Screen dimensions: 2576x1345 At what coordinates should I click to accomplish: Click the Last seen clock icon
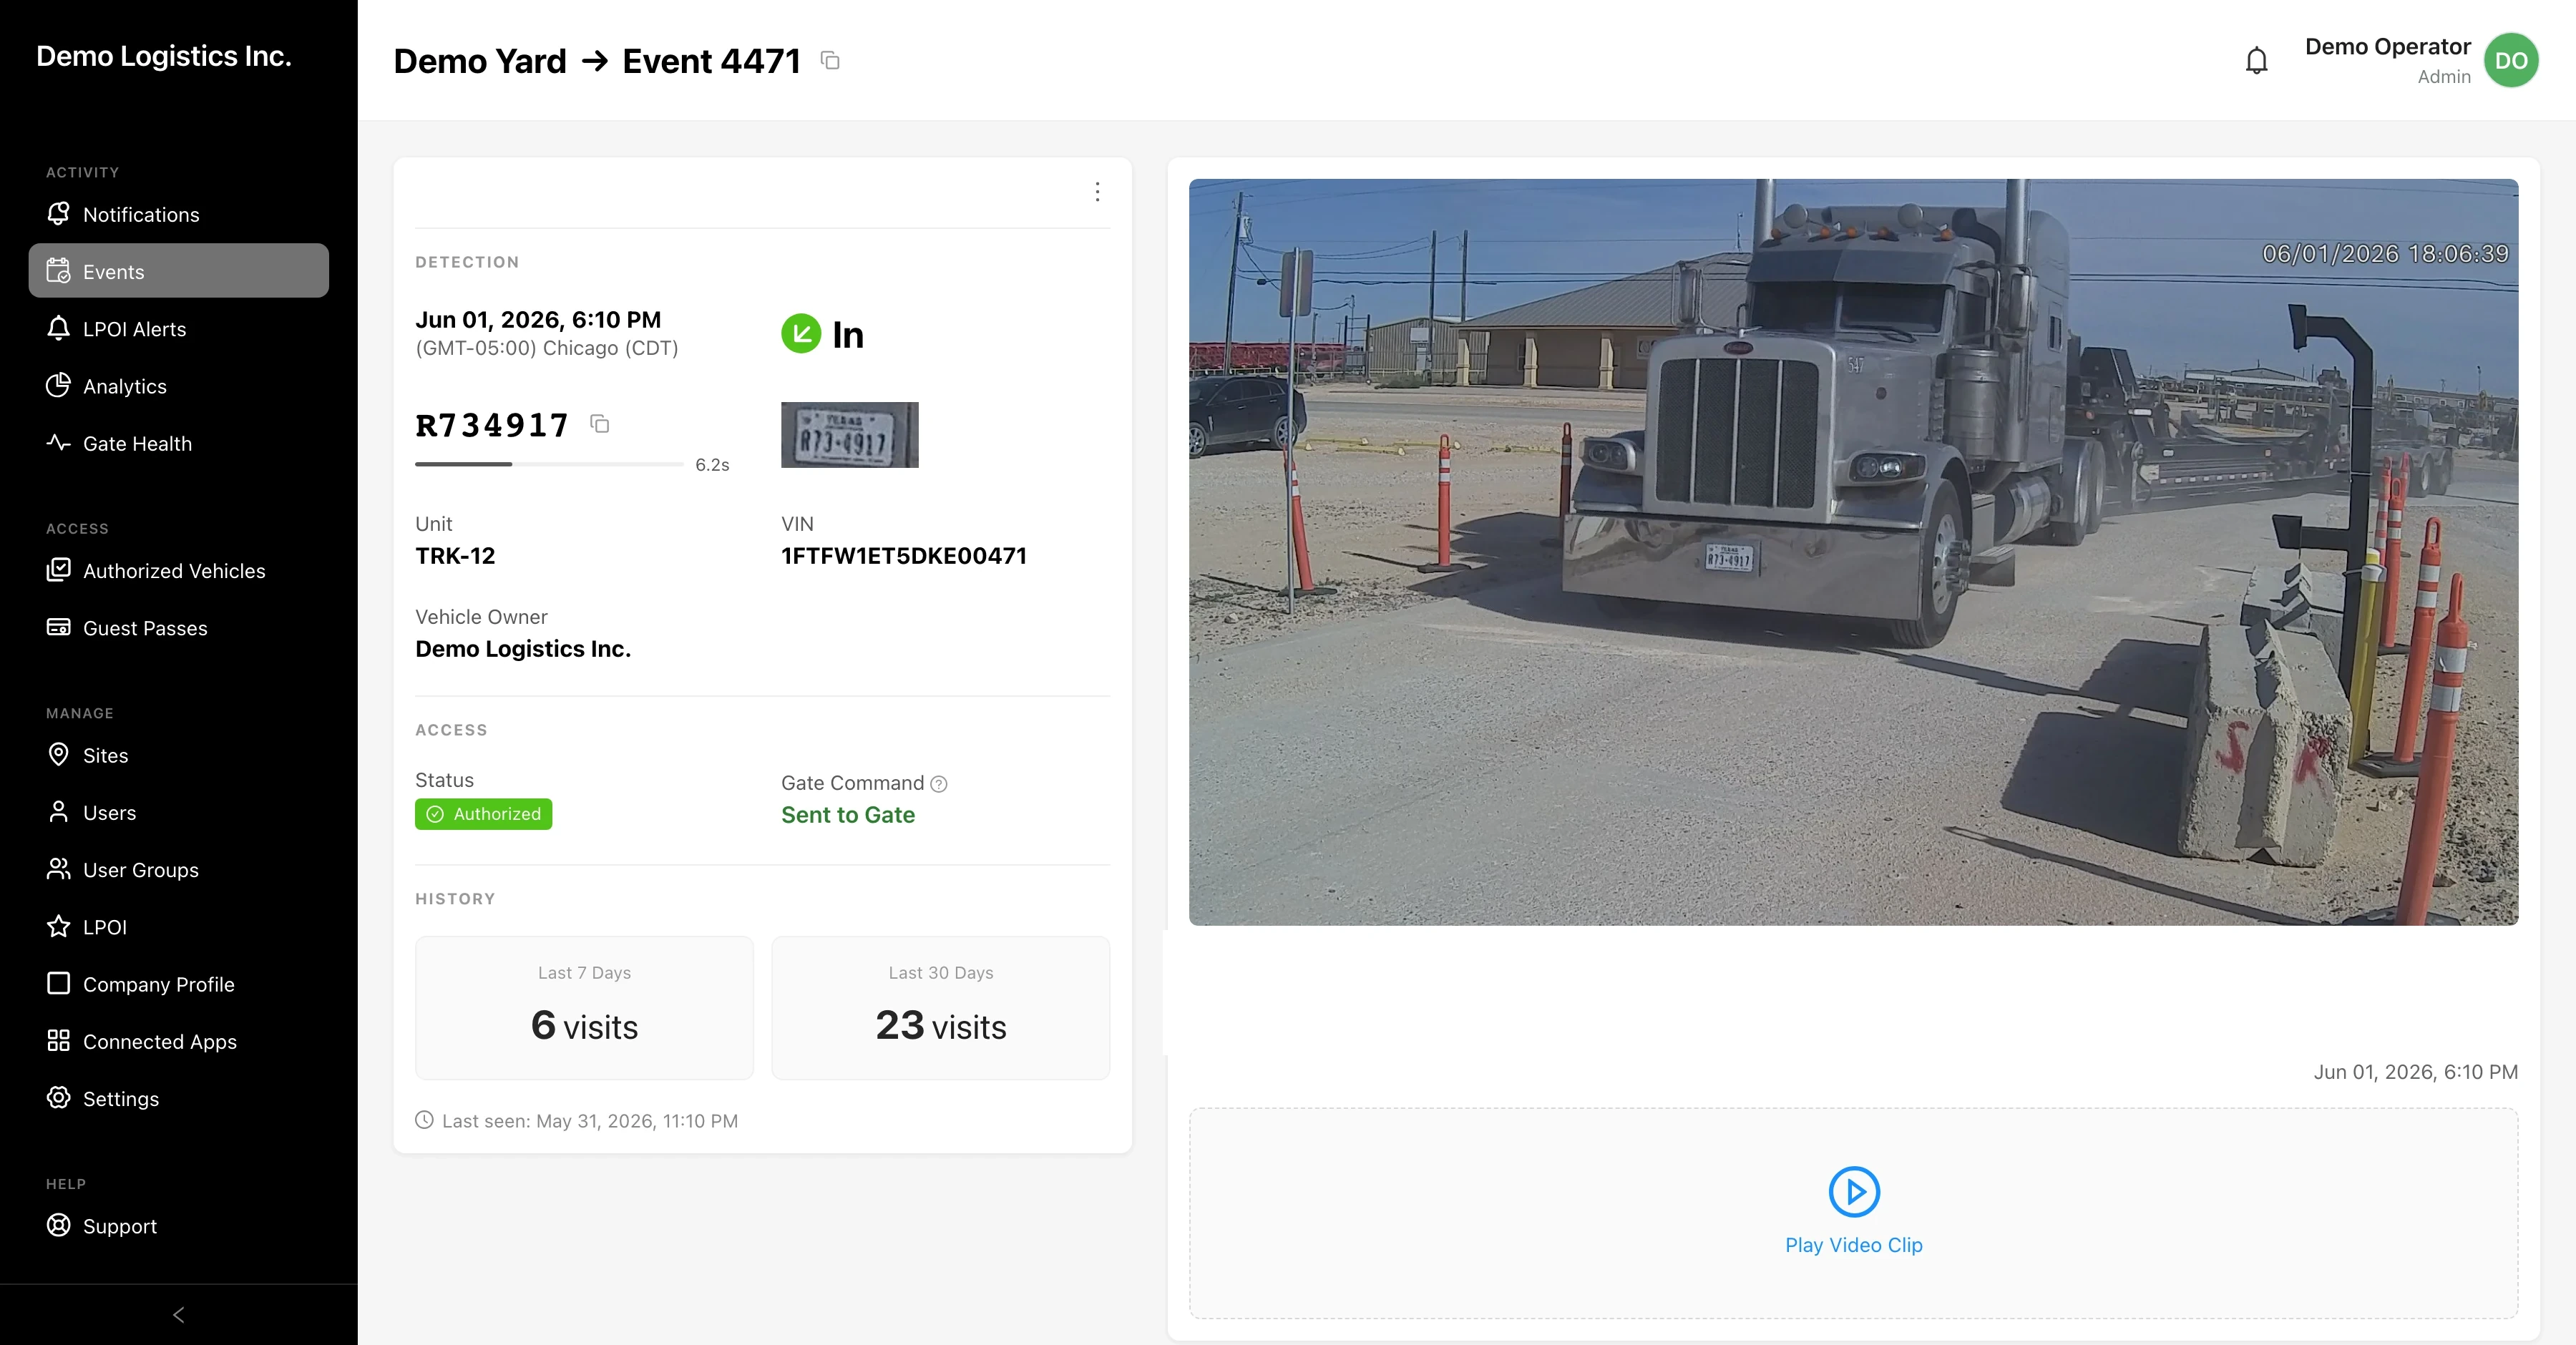425,1120
